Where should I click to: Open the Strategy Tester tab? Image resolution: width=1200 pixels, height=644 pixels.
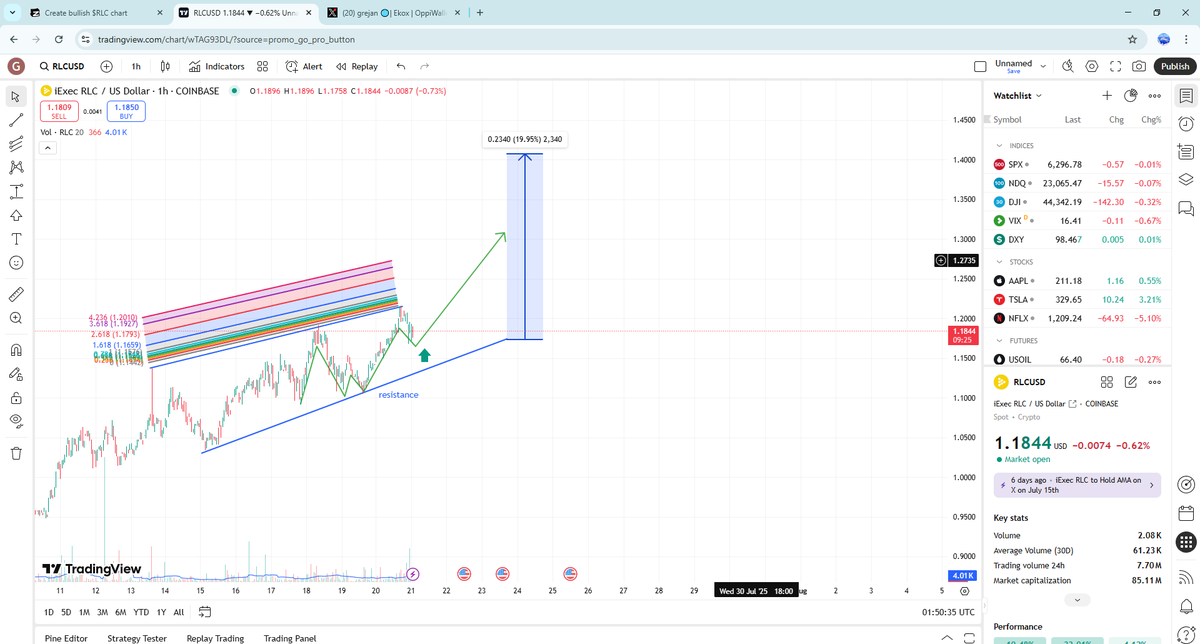coord(137,638)
